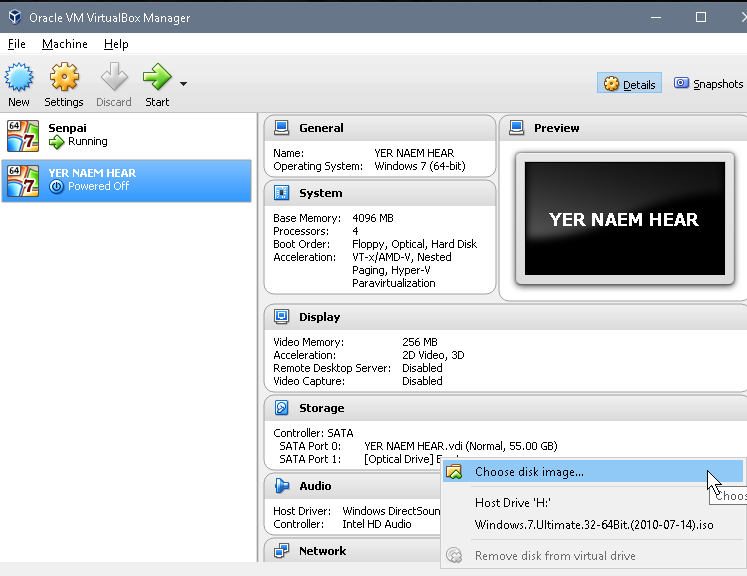This screenshot has width=747, height=576.
Task: Click the VM preview thumbnail
Action: [x=625, y=219]
